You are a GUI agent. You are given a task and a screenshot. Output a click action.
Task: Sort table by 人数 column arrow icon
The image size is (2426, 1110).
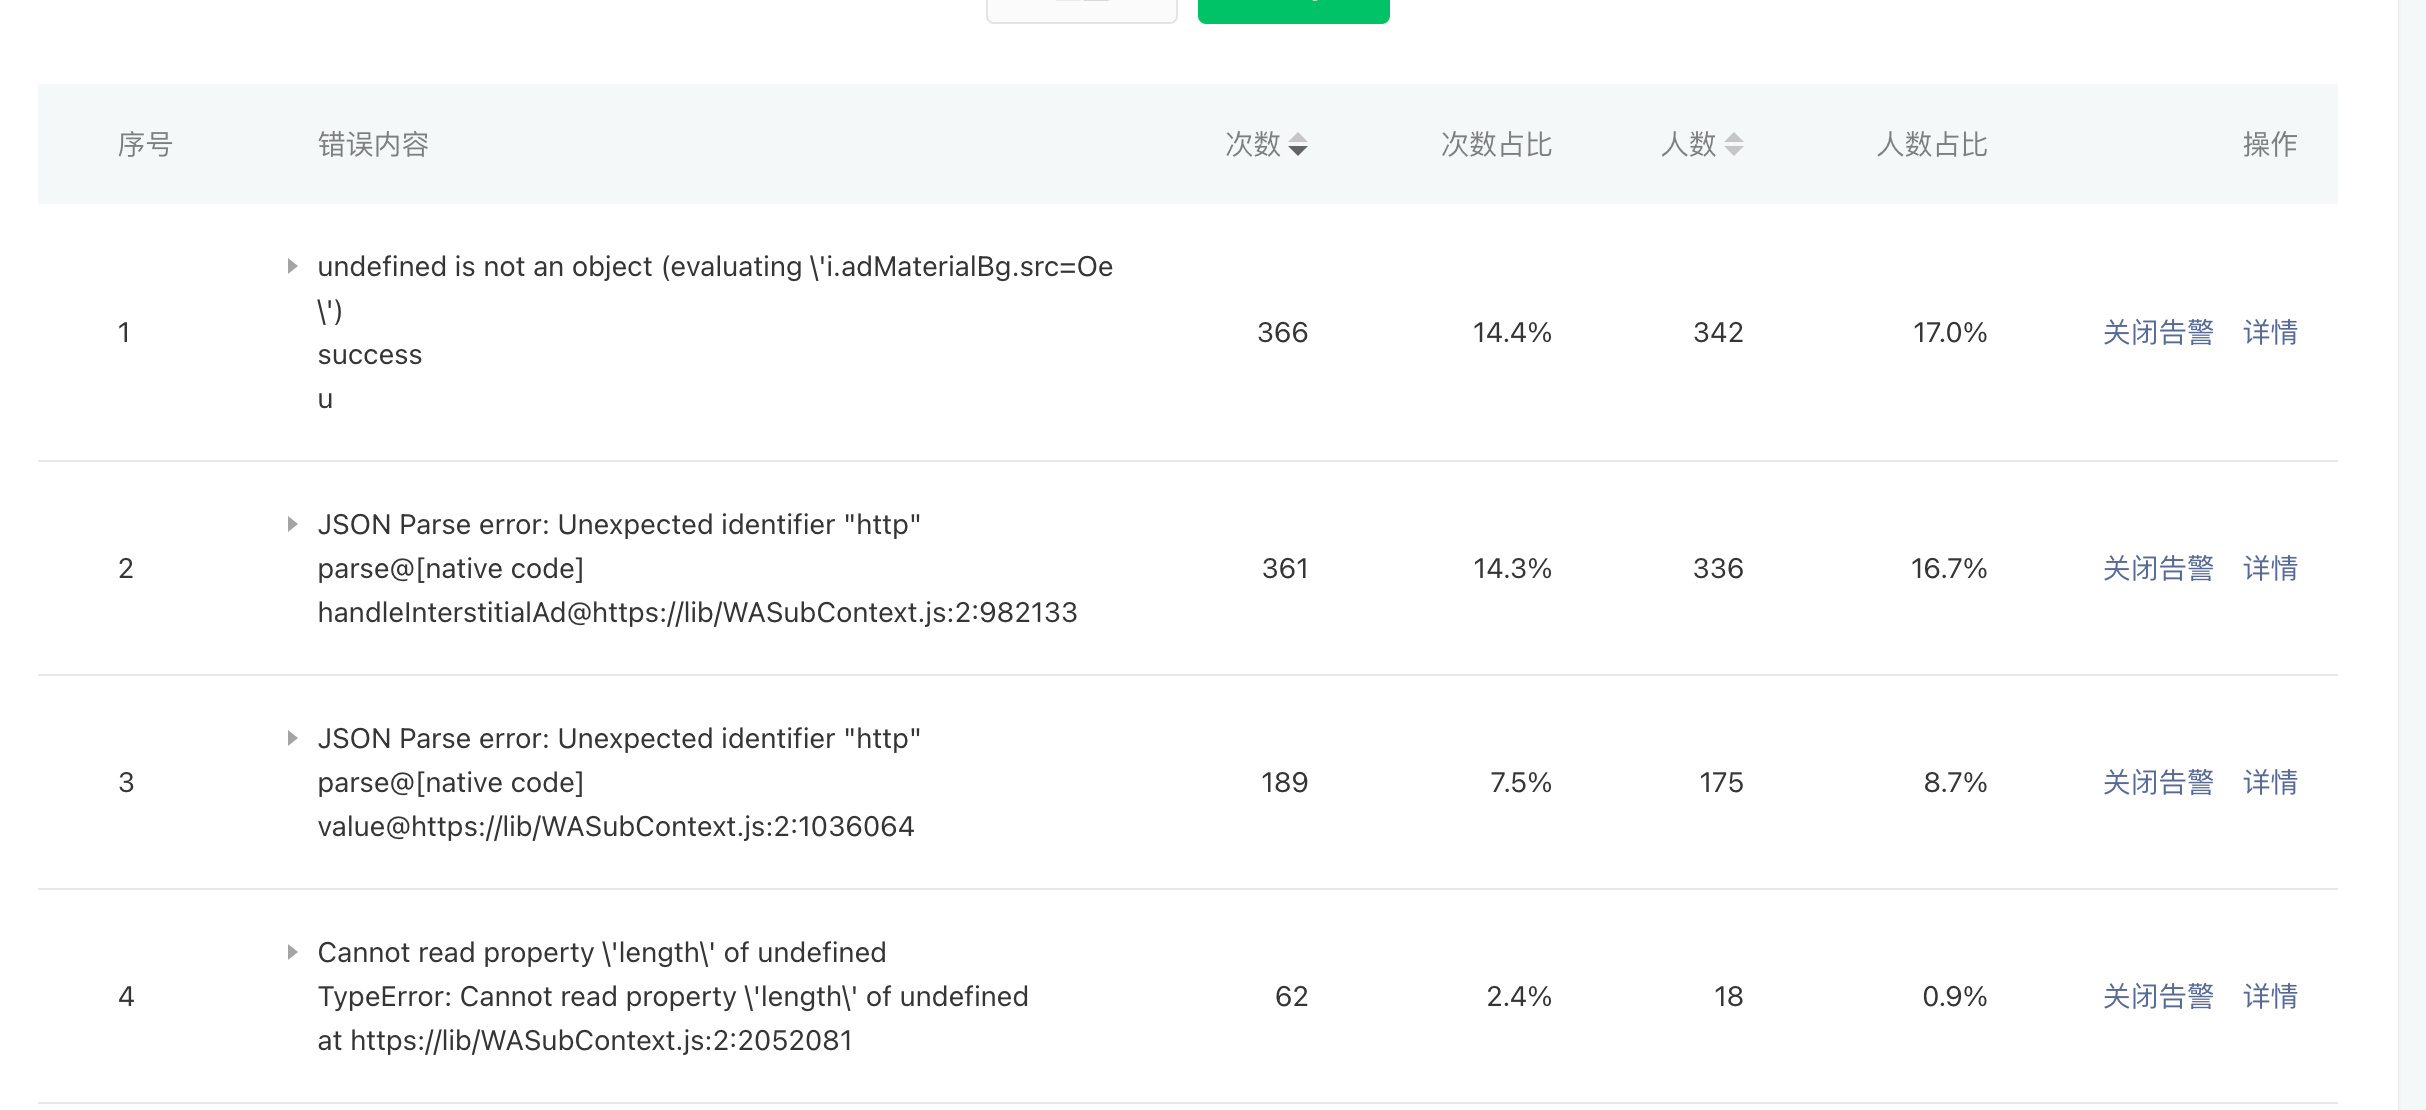pyautogui.click(x=1734, y=145)
